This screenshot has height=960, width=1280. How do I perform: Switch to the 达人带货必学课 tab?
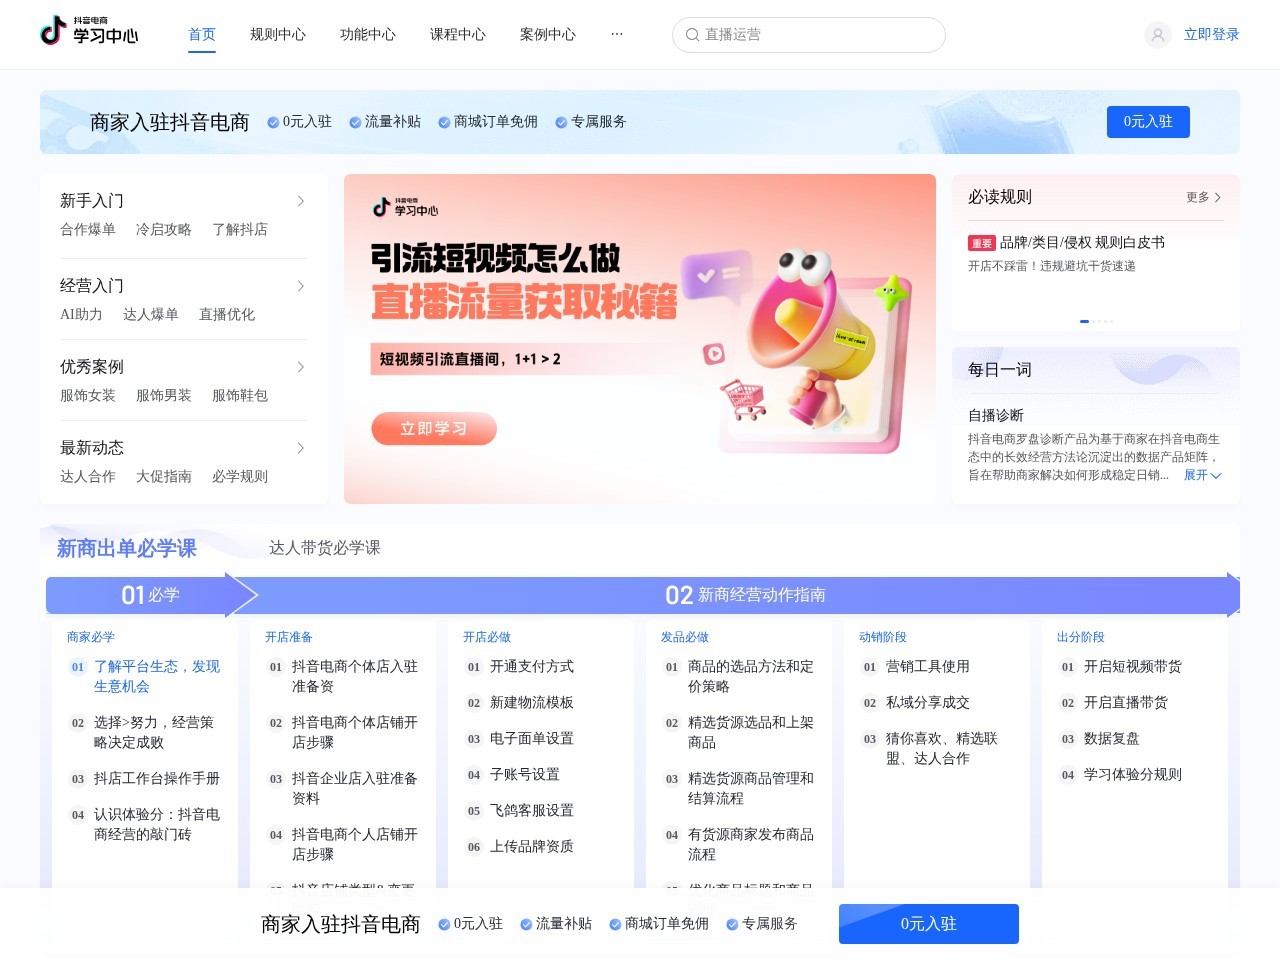(x=324, y=548)
